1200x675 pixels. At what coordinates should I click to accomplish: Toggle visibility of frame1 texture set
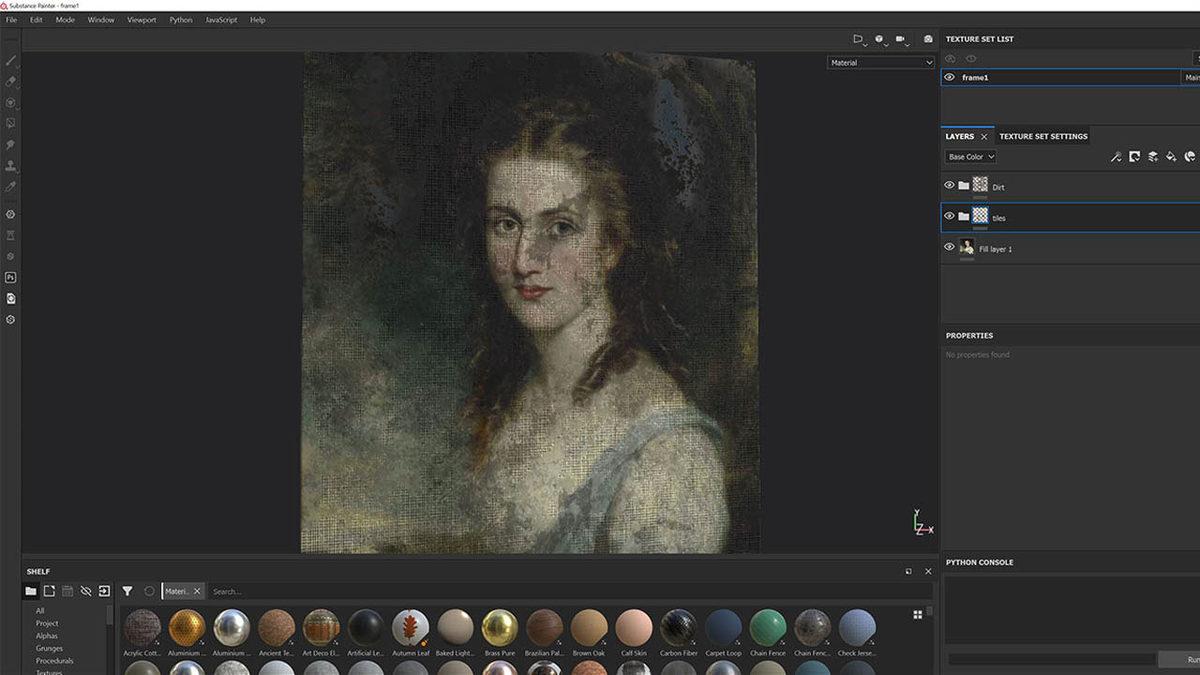(949, 77)
